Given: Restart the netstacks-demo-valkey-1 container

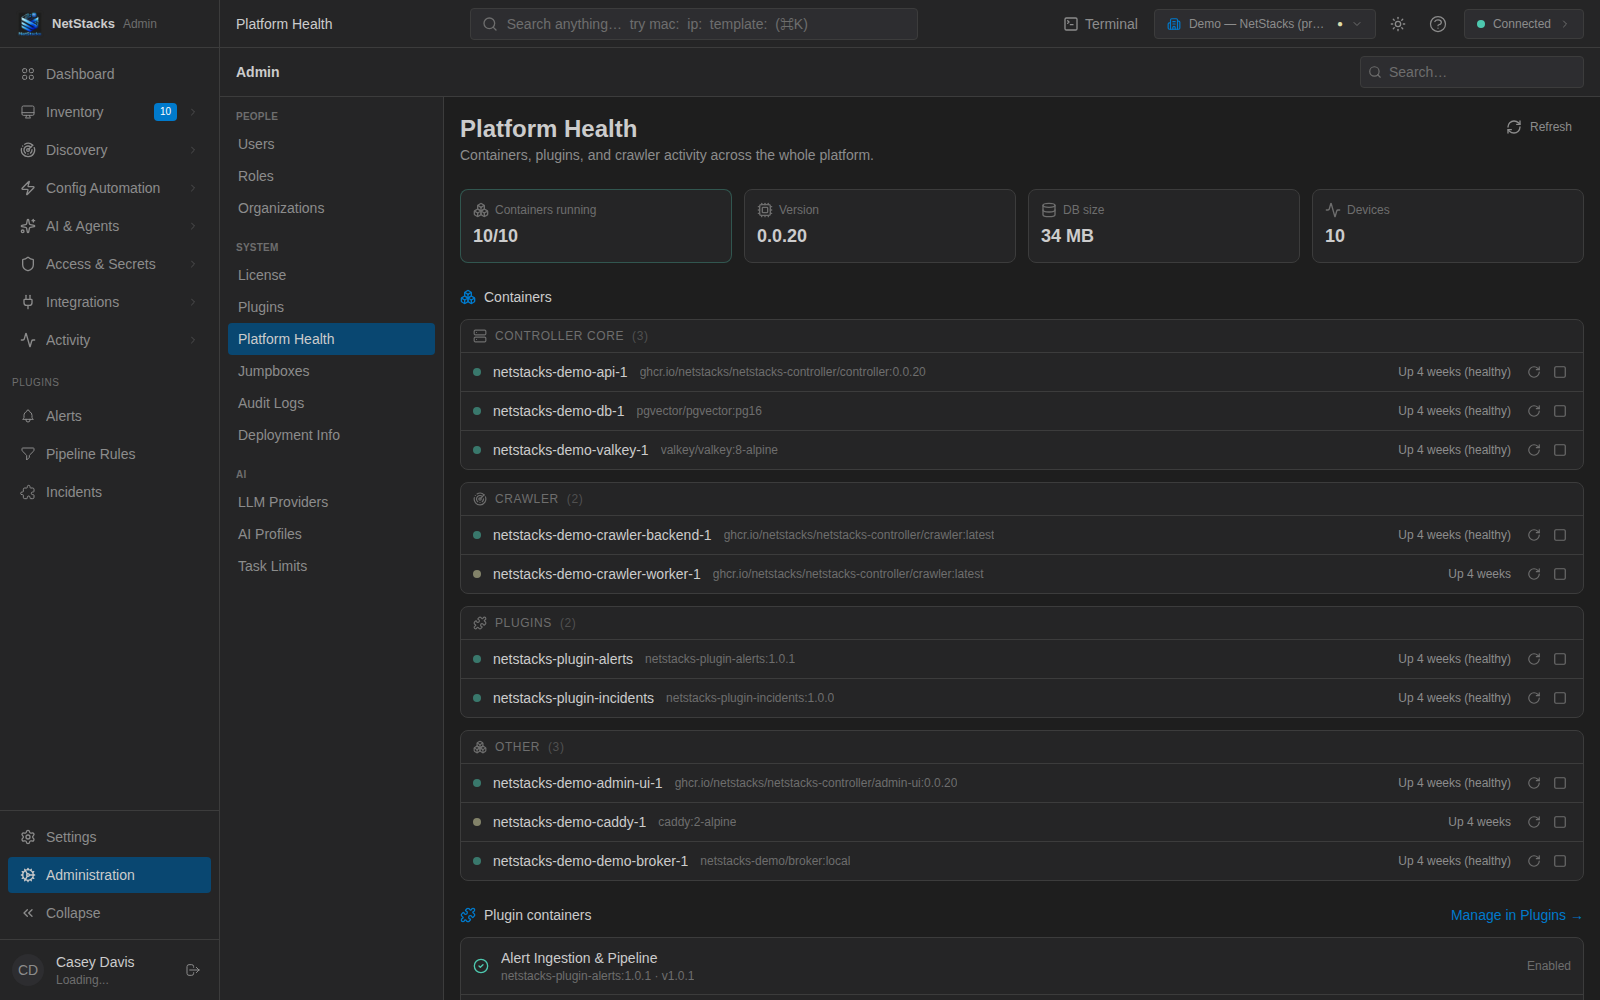Looking at the screenshot, I should pos(1534,450).
